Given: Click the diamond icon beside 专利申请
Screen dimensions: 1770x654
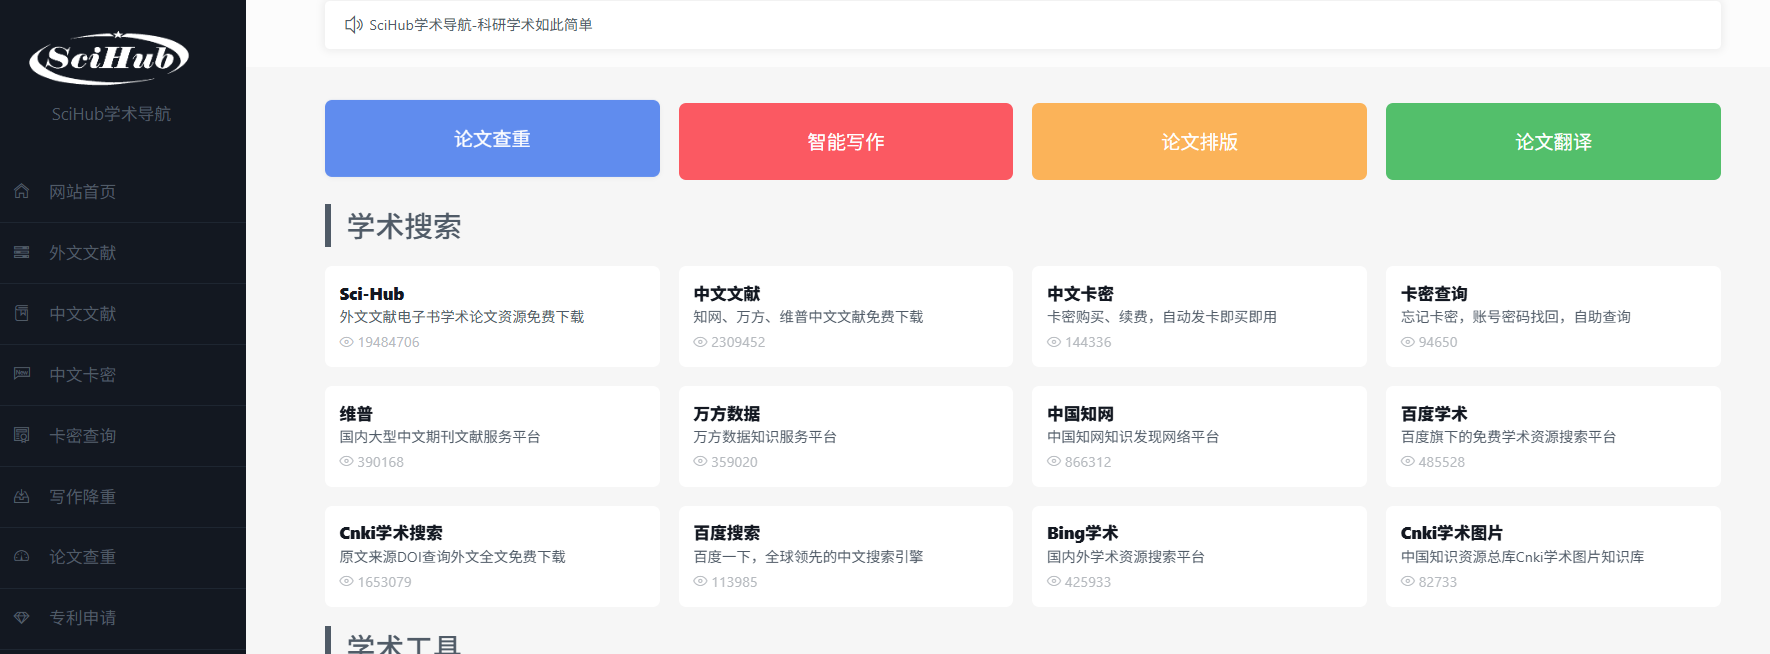Looking at the screenshot, I should coord(22,617).
